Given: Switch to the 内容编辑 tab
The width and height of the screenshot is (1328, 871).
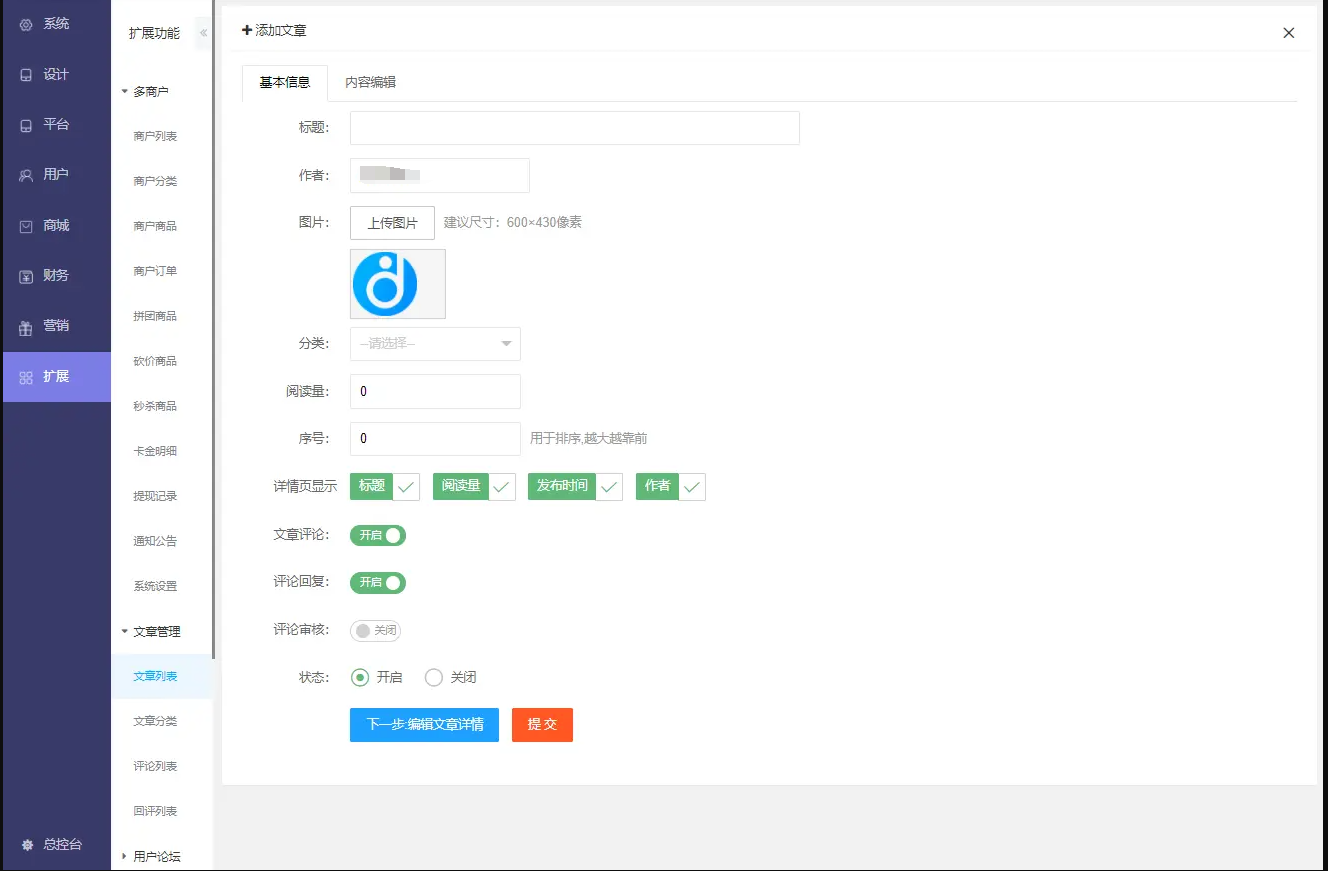Looking at the screenshot, I should (371, 82).
